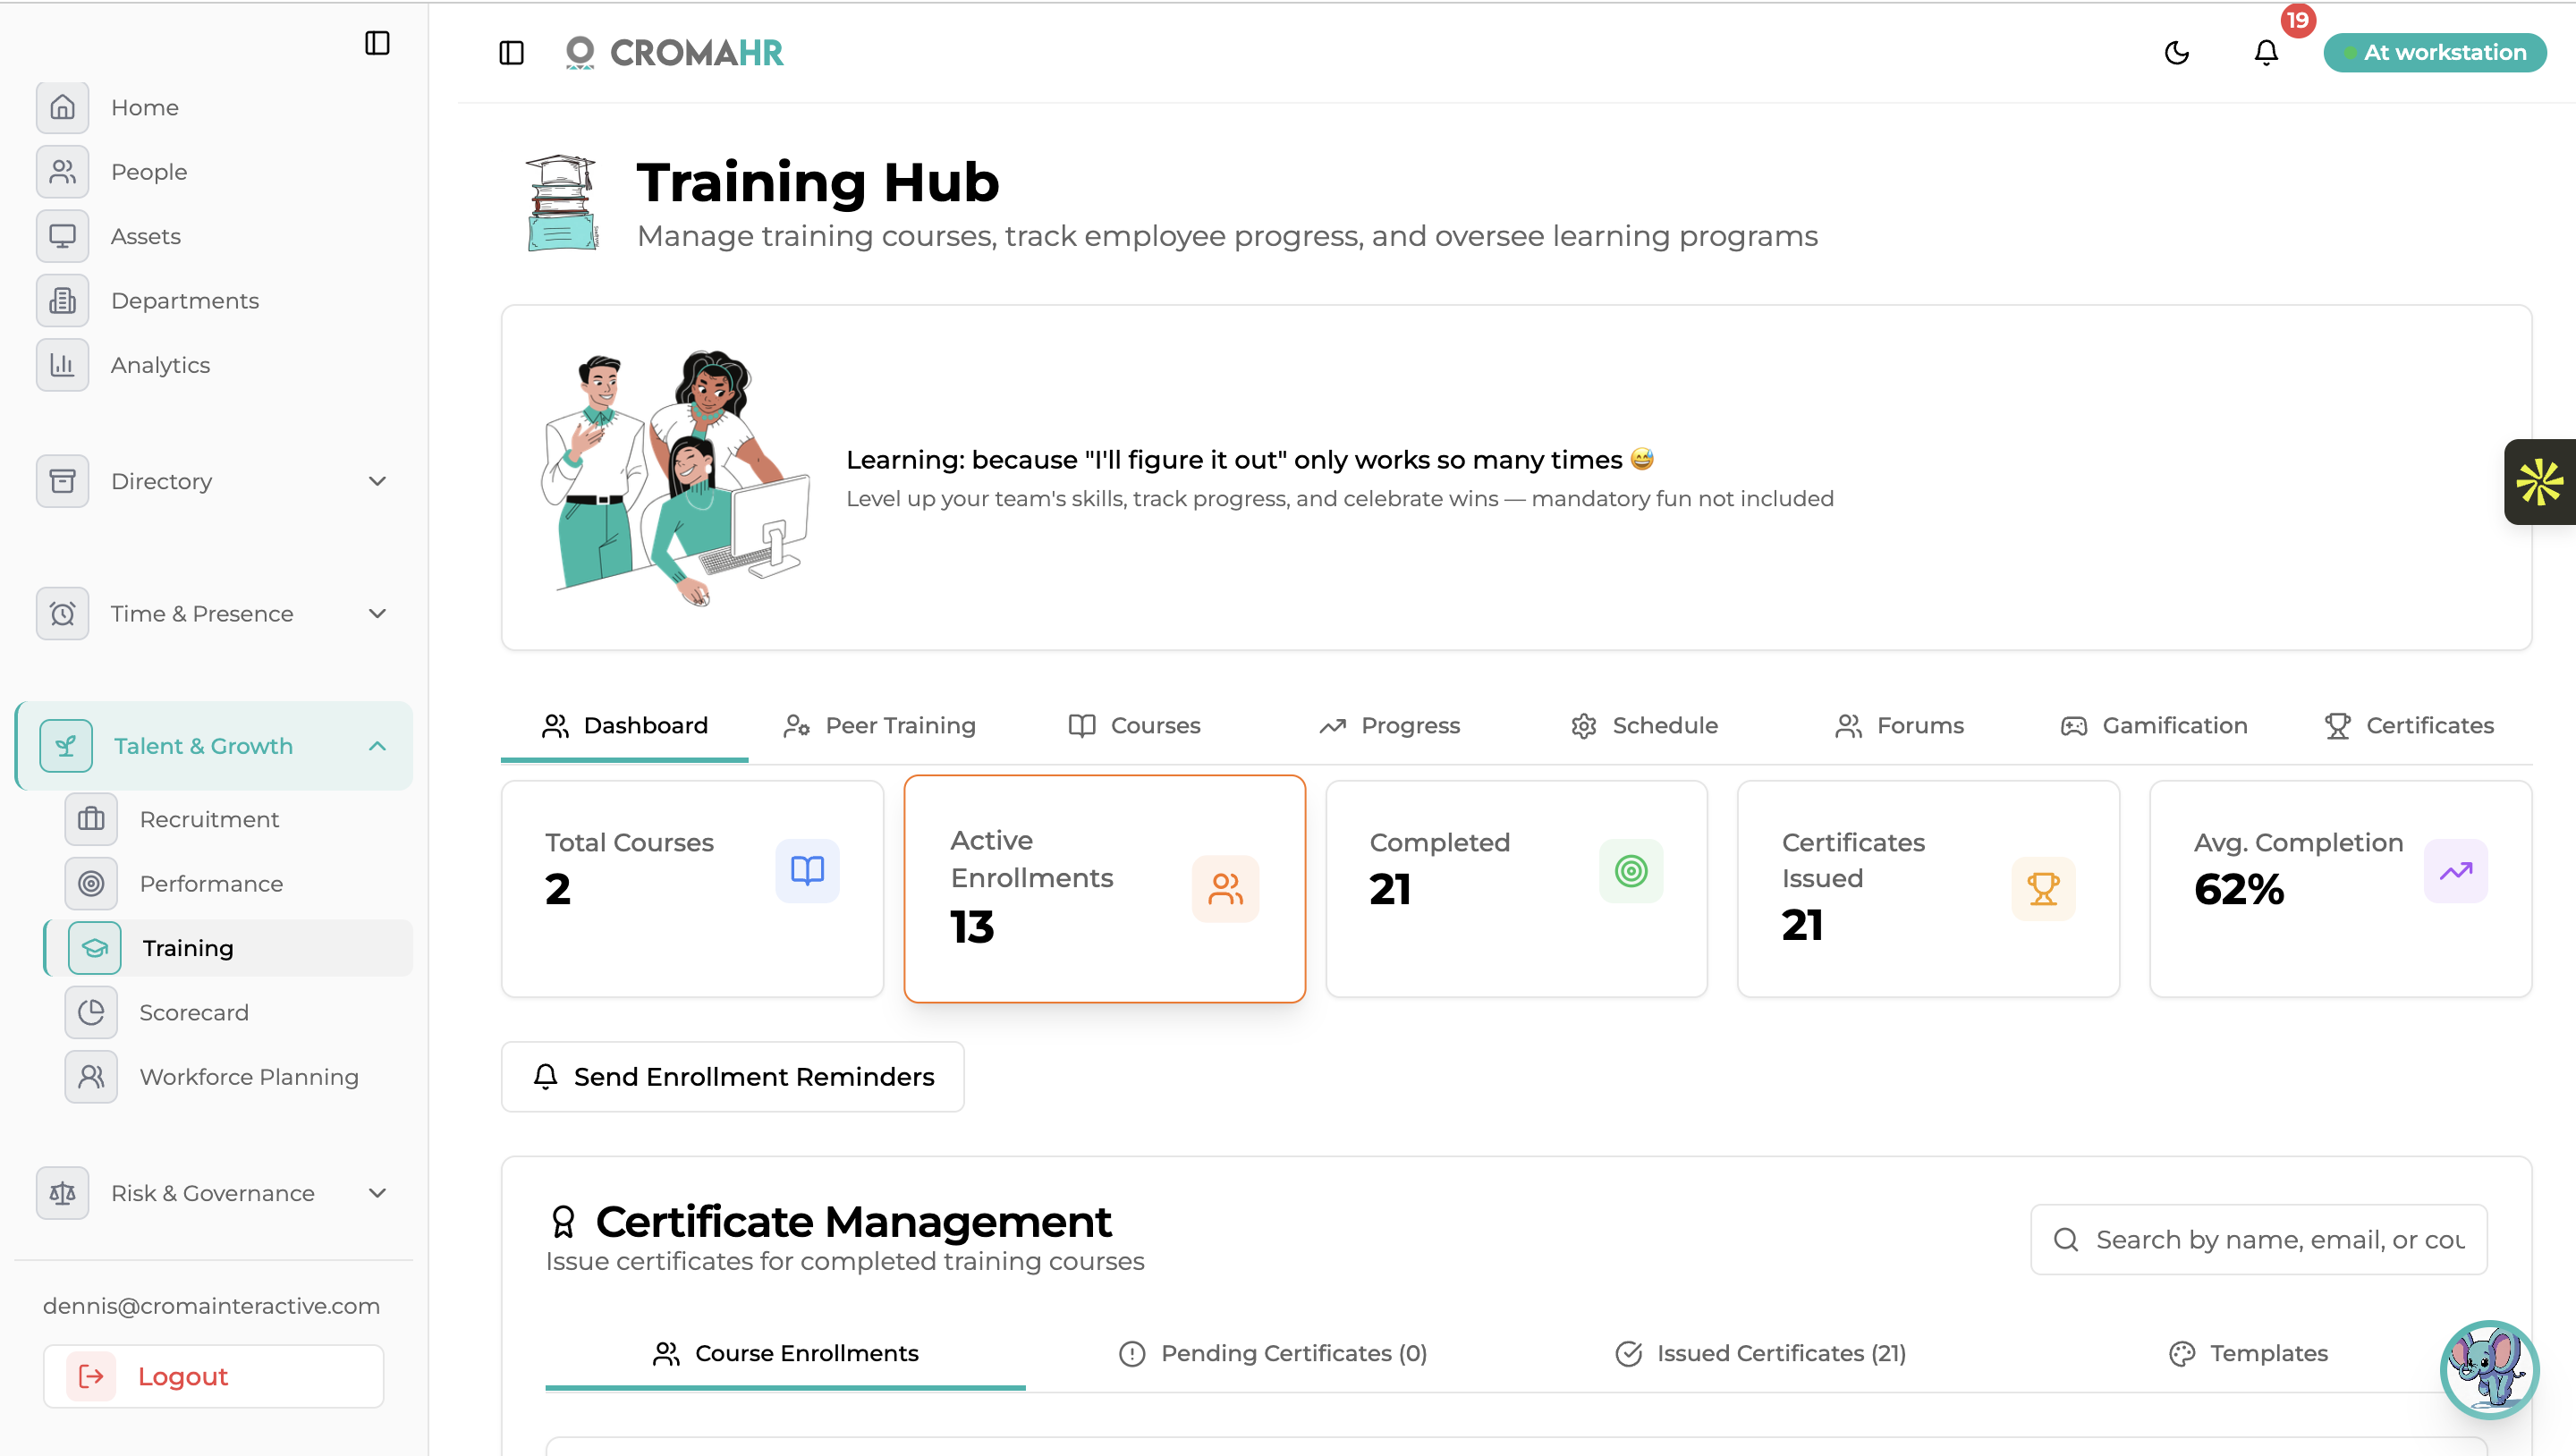Open the Schedule tab

(1644, 726)
